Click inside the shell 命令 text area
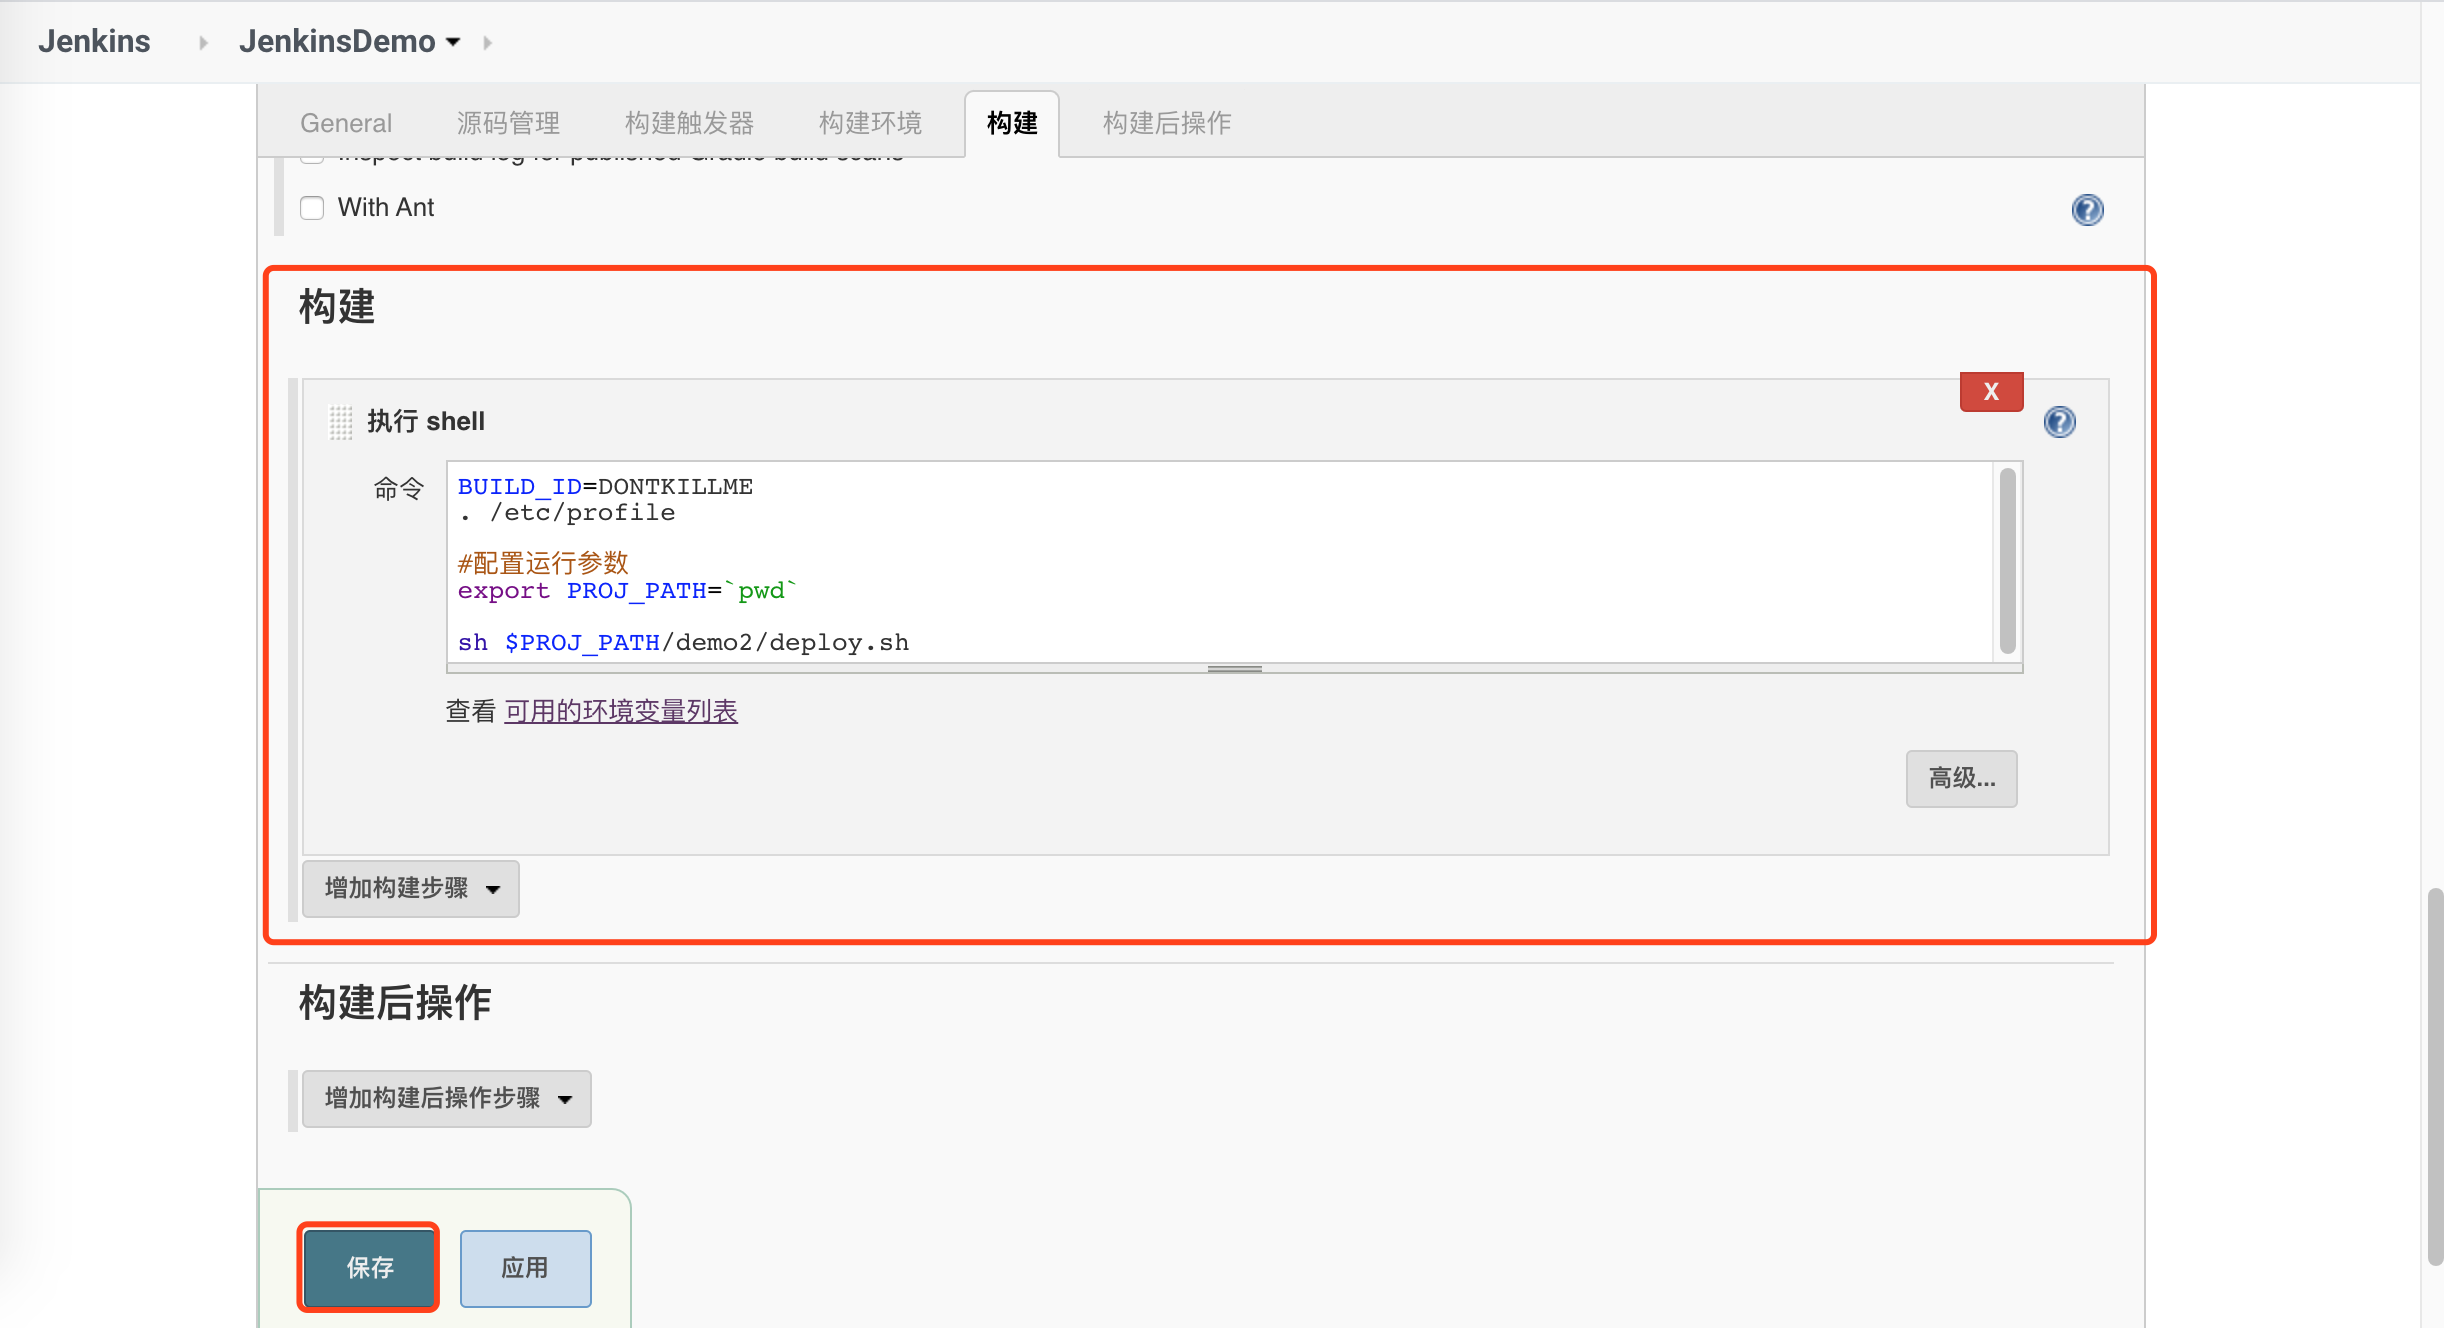The image size is (2444, 1328). point(1220,562)
